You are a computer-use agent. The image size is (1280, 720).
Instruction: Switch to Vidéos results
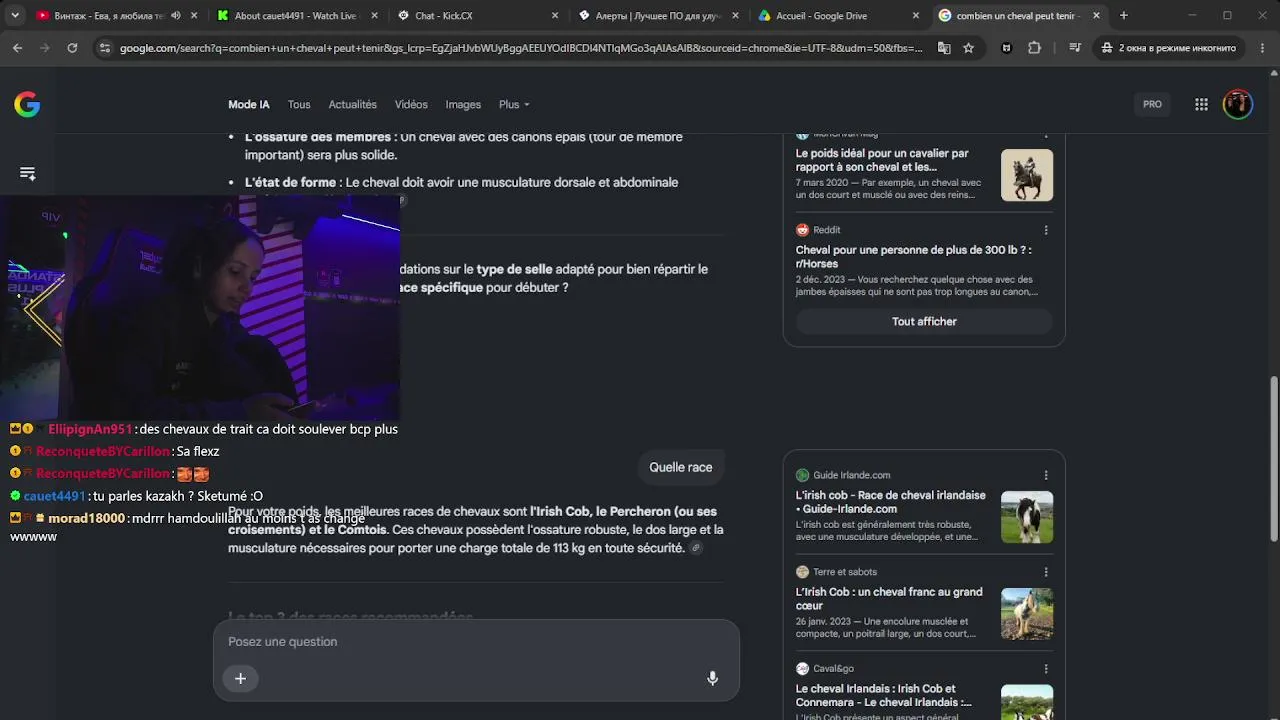point(411,105)
